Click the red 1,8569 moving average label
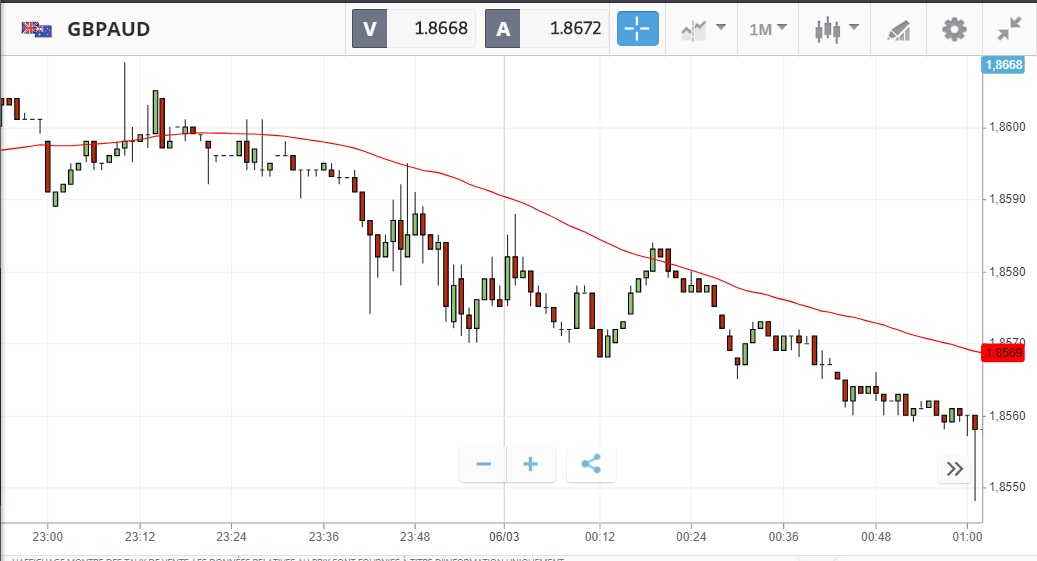Image resolution: width=1037 pixels, height=561 pixels. [x=1004, y=352]
